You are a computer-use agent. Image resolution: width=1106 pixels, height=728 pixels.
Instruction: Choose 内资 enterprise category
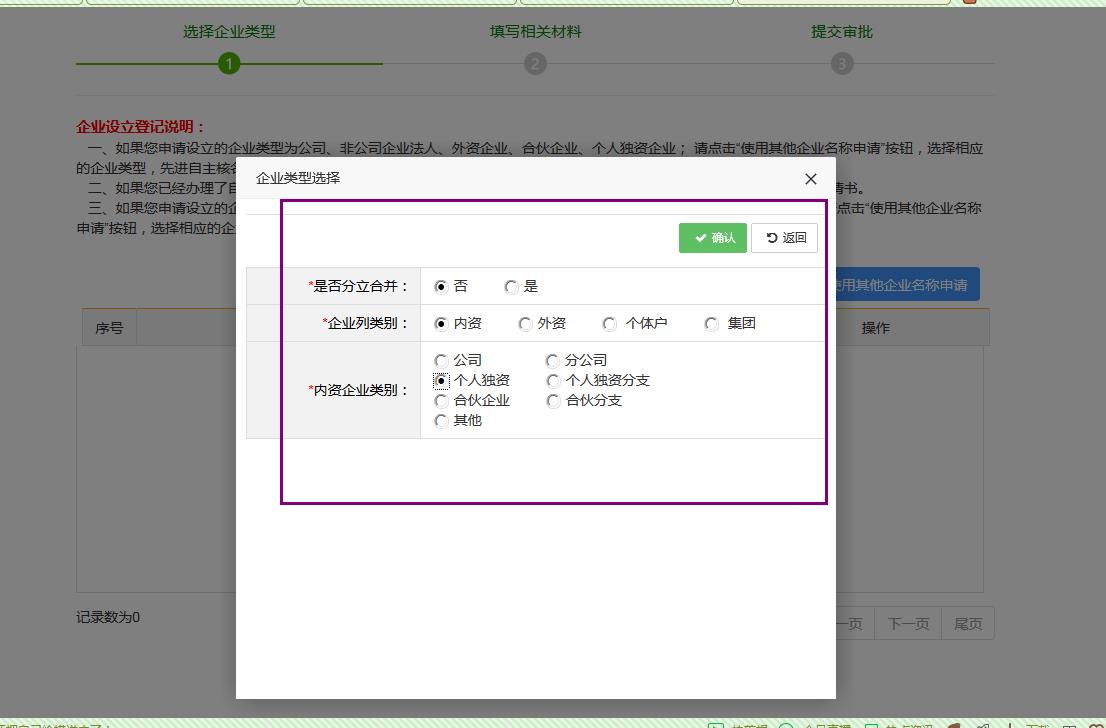(441, 324)
